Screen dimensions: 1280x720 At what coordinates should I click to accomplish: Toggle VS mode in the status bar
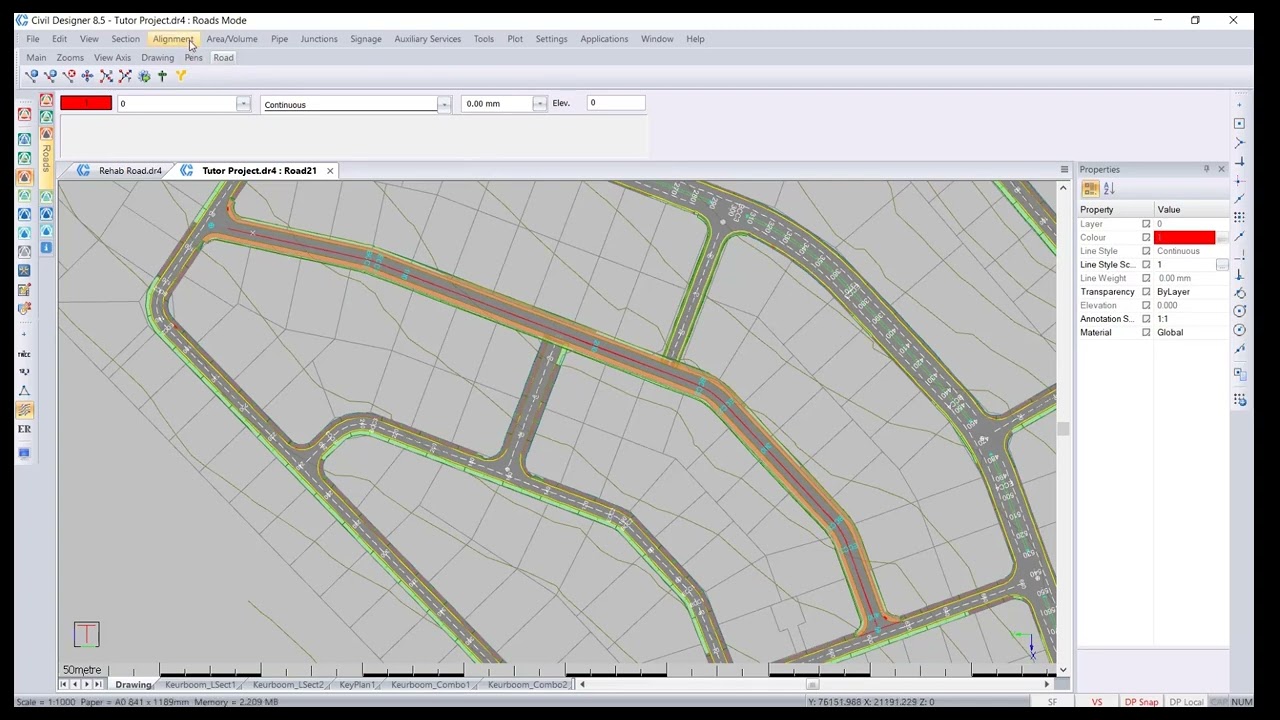pyautogui.click(x=1097, y=702)
